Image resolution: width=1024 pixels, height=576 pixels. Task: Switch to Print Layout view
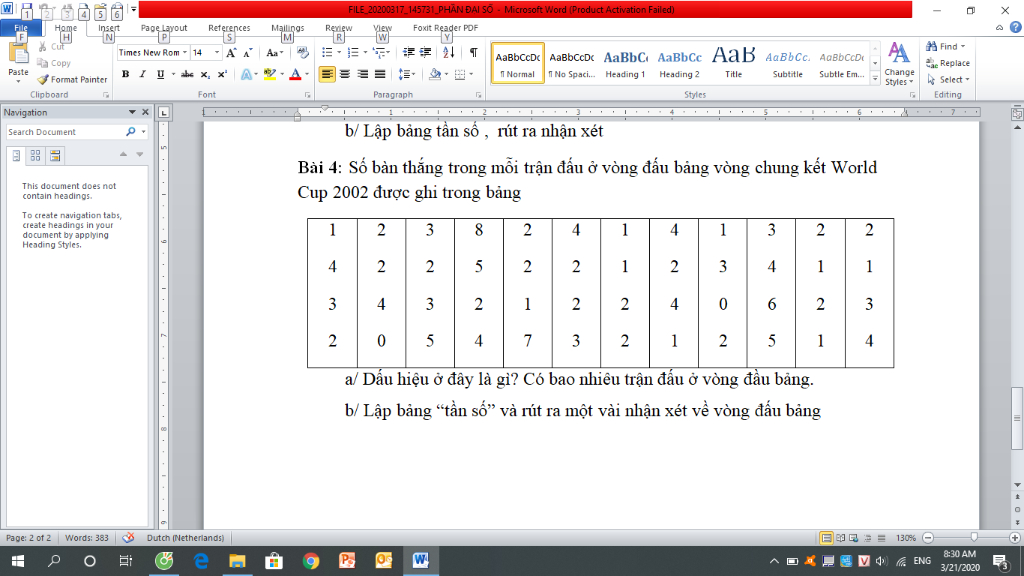point(826,538)
